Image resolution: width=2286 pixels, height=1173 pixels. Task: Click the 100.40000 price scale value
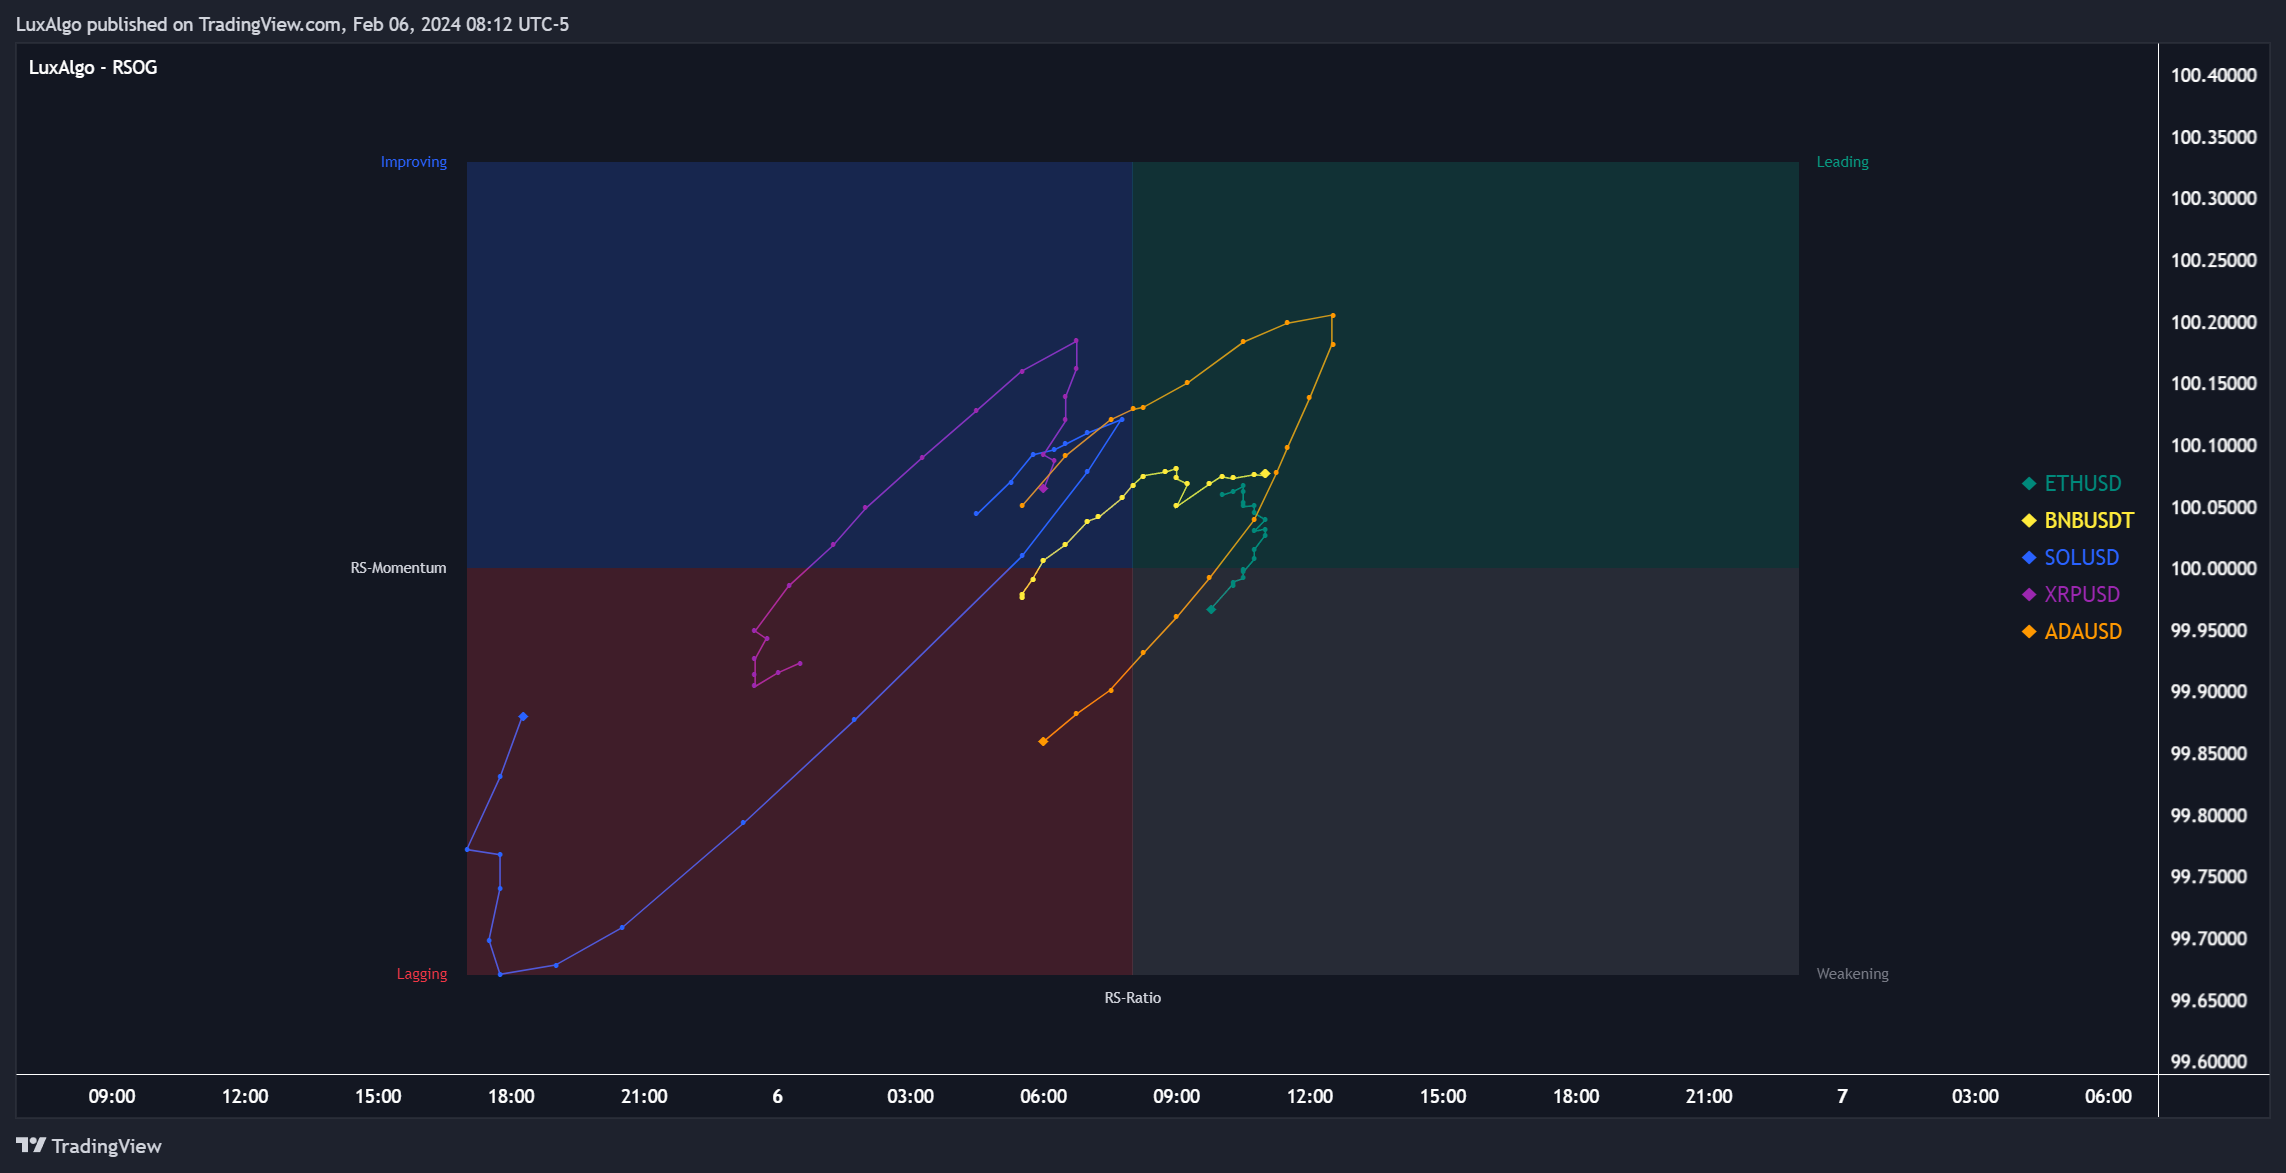click(x=2214, y=75)
